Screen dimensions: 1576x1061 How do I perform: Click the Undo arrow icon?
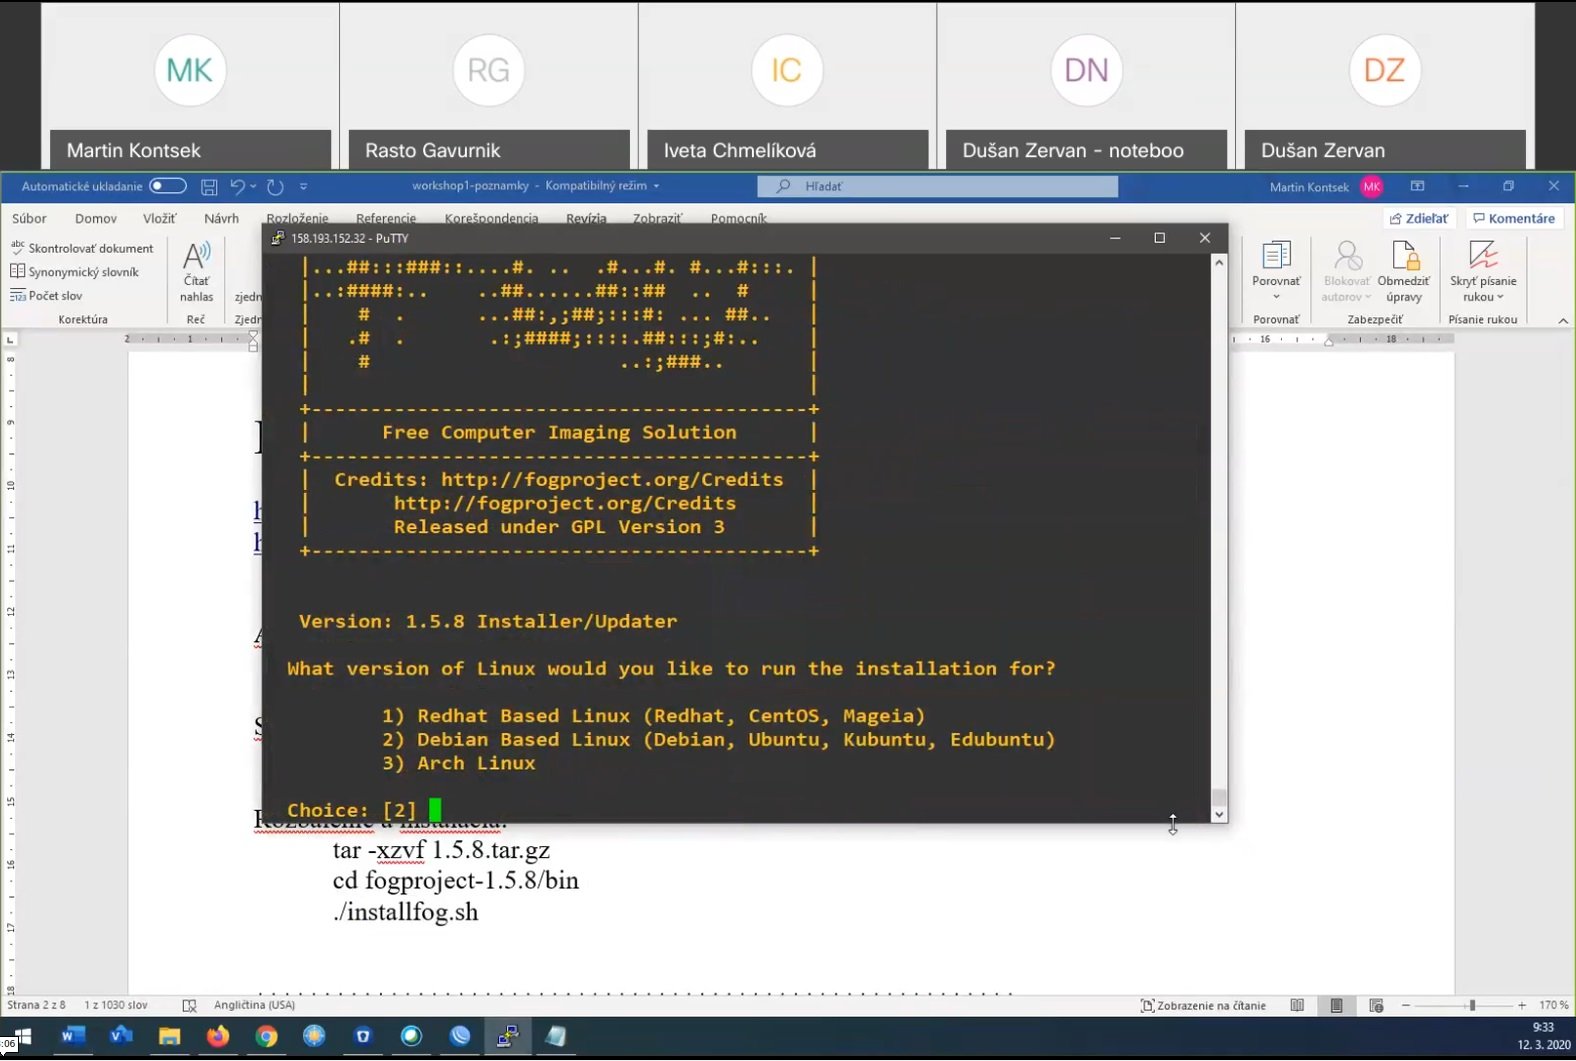237,186
